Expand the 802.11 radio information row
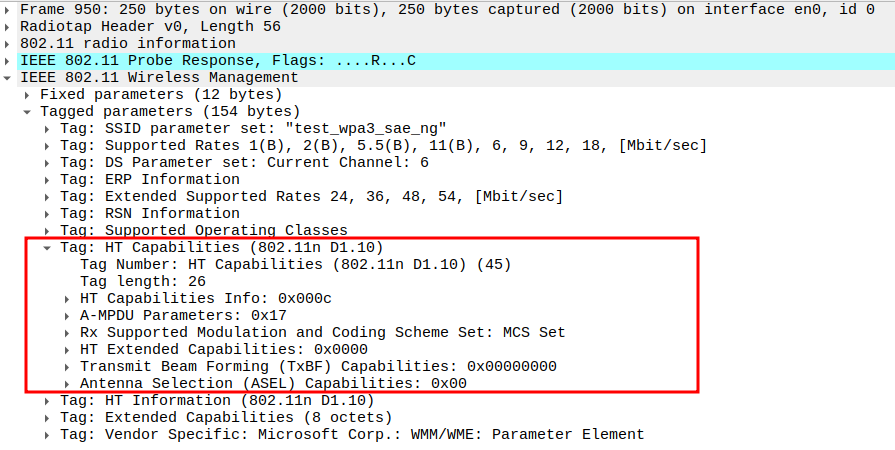 tap(9, 43)
